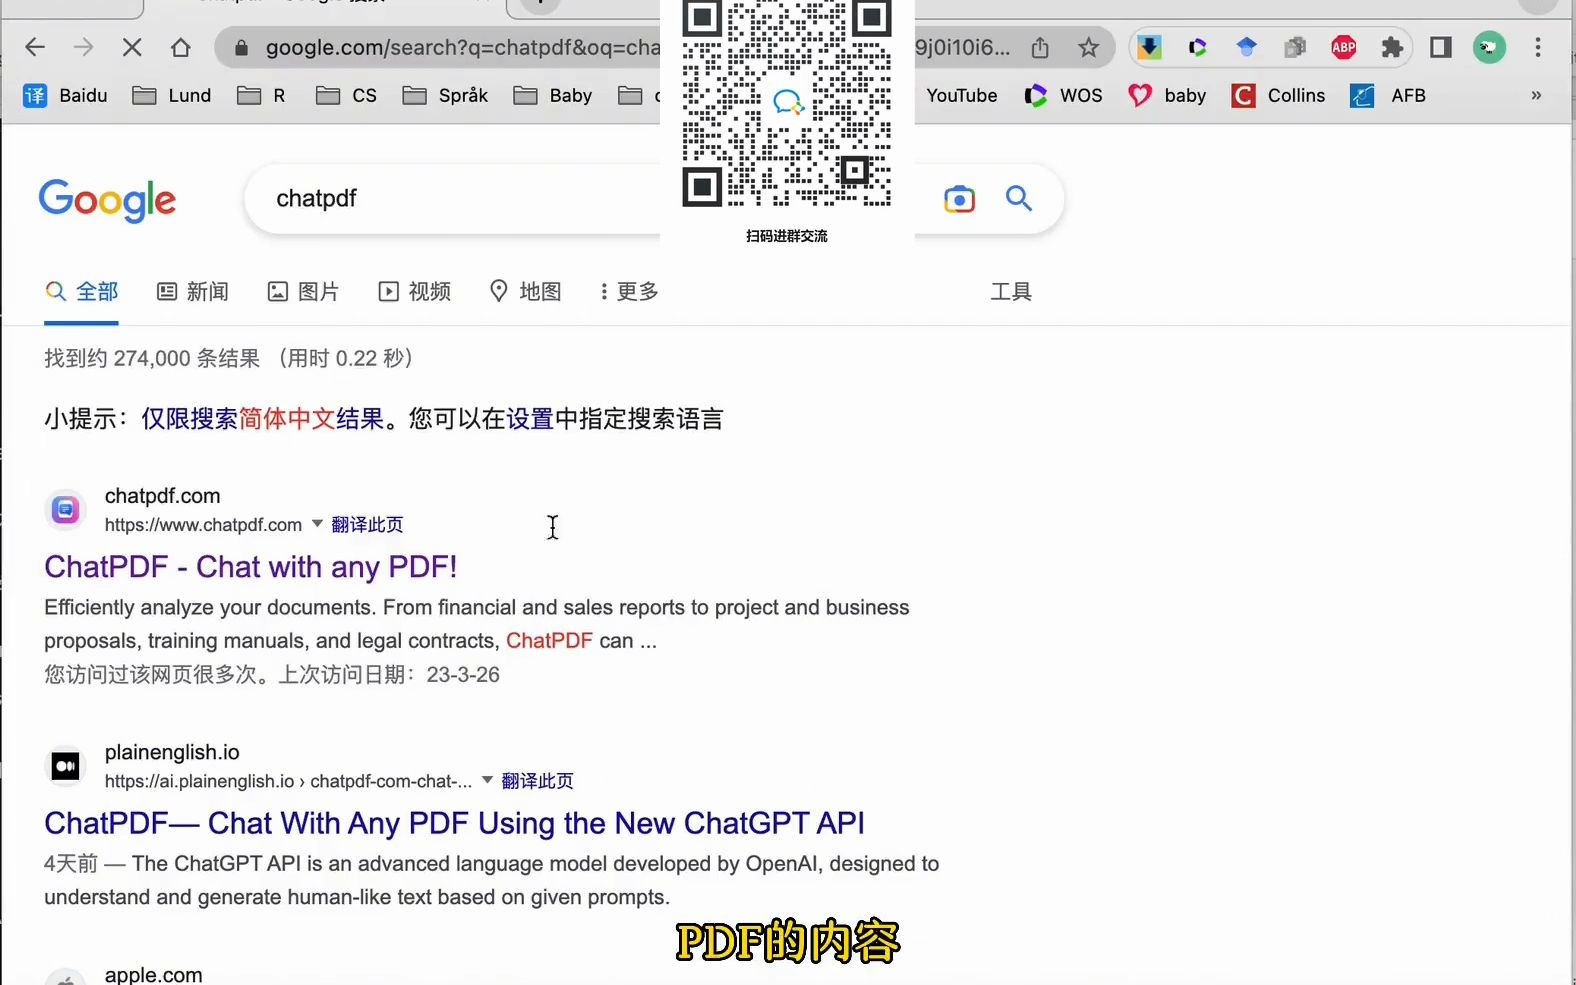The height and width of the screenshot is (985, 1576).
Task: Stop loading the page
Action: pos(132,47)
